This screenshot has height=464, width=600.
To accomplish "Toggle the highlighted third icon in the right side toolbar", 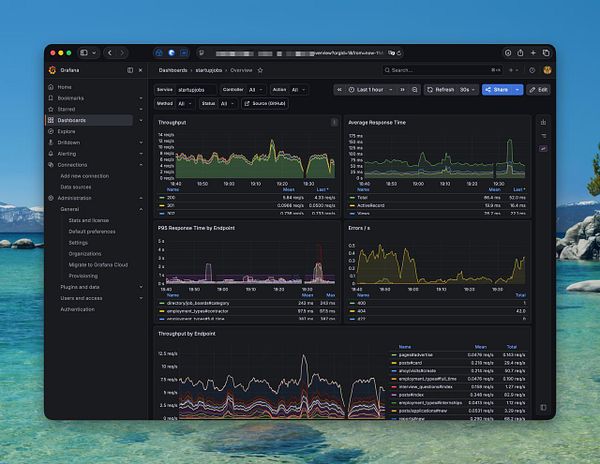I will [x=543, y=148].
